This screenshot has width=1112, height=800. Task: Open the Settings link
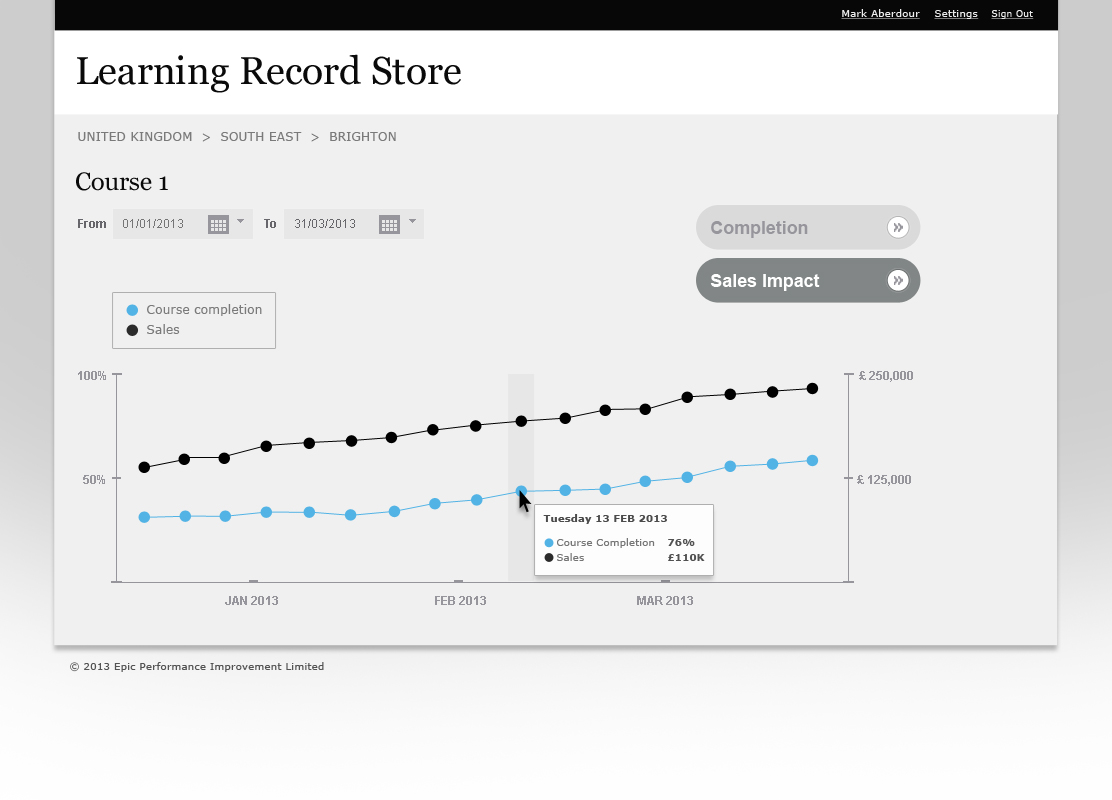click(x=956, y=14)
